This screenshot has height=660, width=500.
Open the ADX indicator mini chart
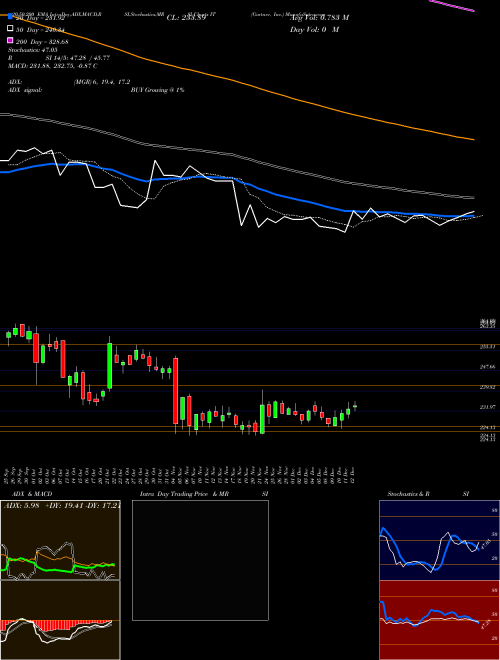[60, 540]
